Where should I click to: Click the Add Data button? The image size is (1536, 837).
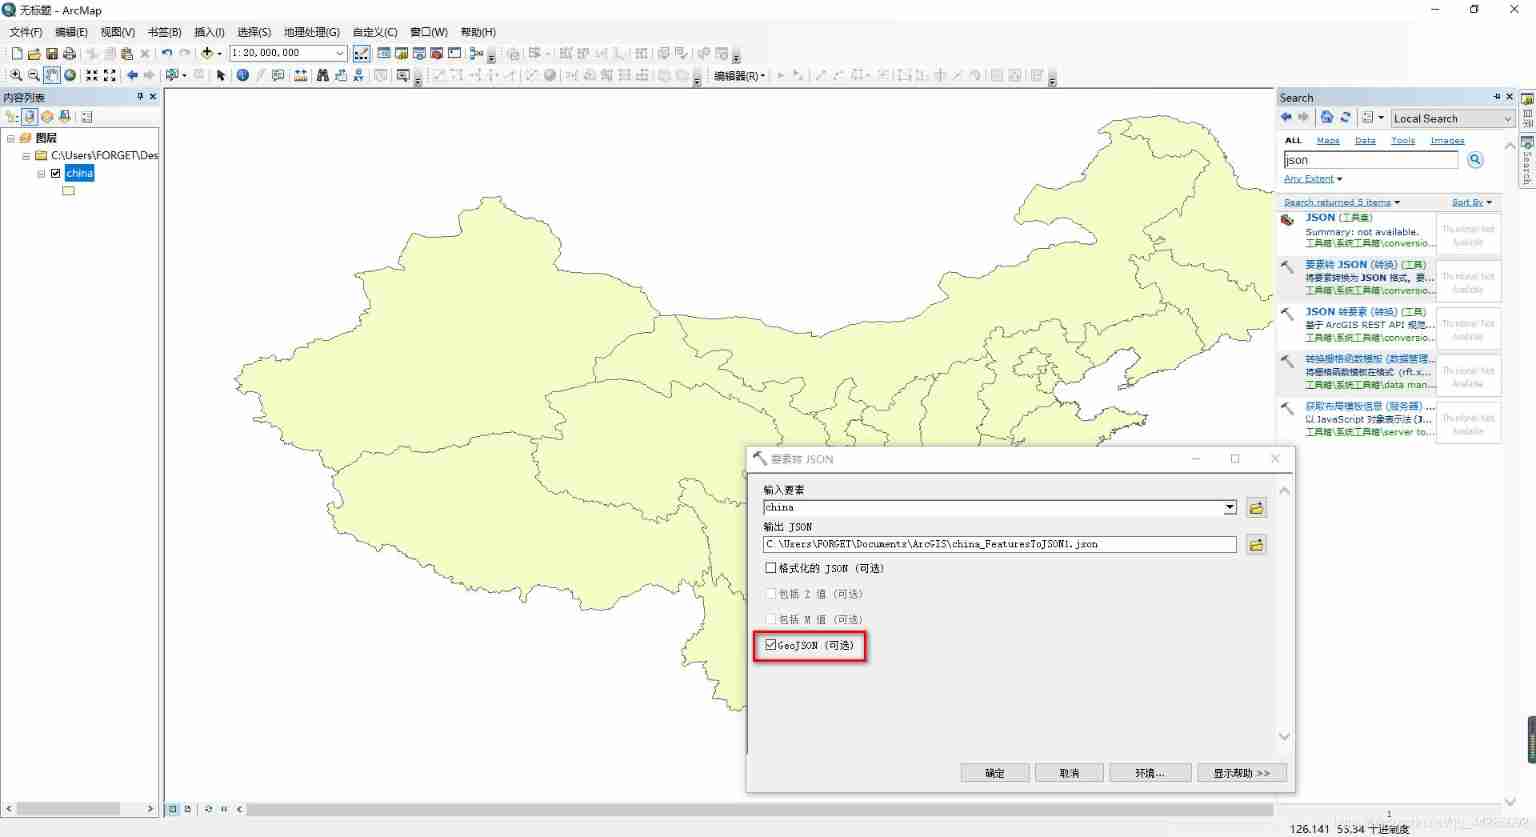tap(207, 53)
